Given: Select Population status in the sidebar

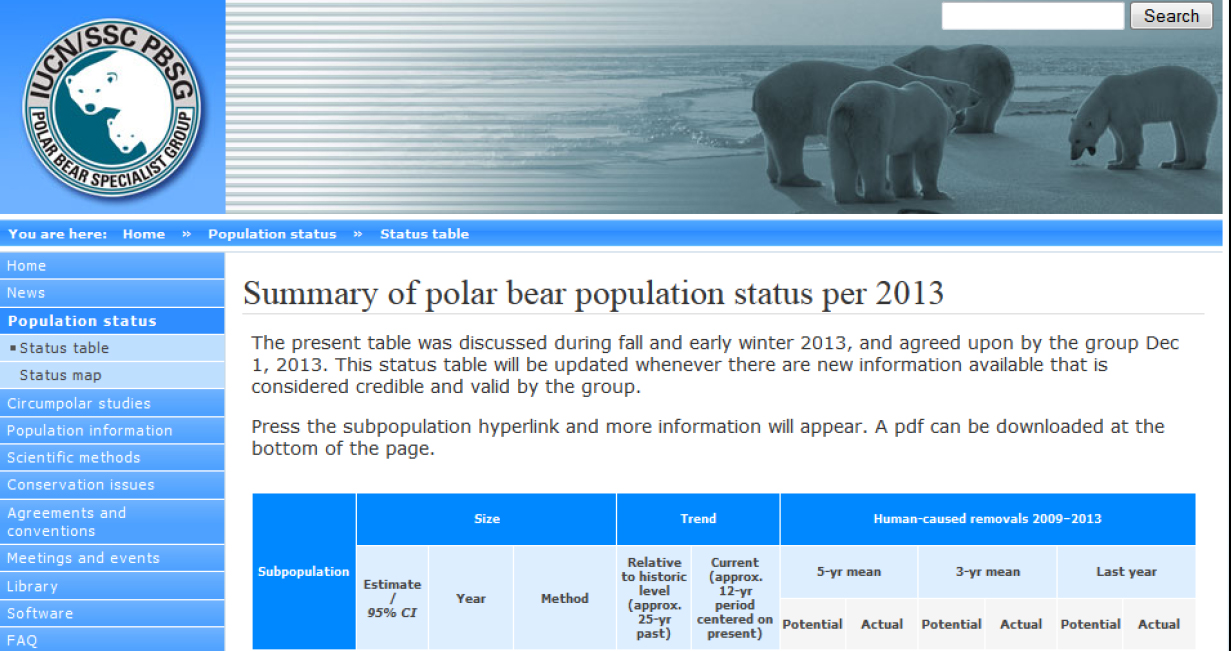Looking at the screenshot, I should click(x=82, y=321).
